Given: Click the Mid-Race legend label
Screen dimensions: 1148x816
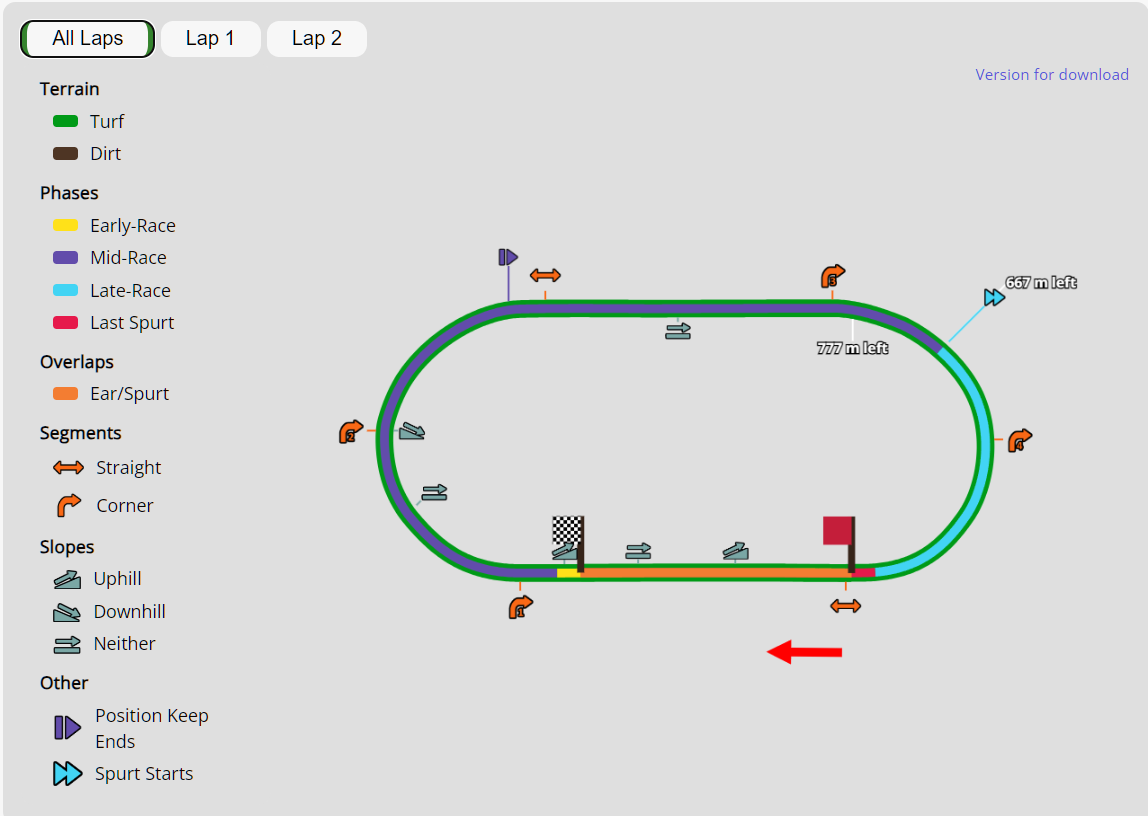Looking at the screenshot, I should tap(128, 258).
